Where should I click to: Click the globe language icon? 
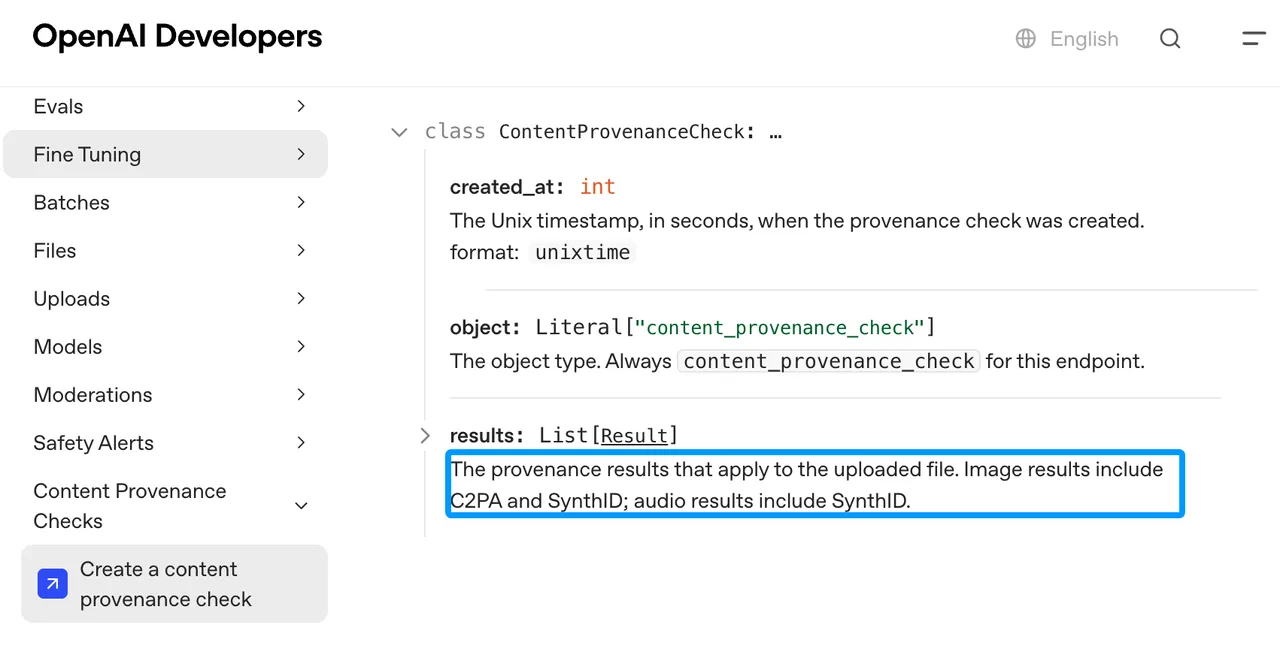click(1026, 39)
